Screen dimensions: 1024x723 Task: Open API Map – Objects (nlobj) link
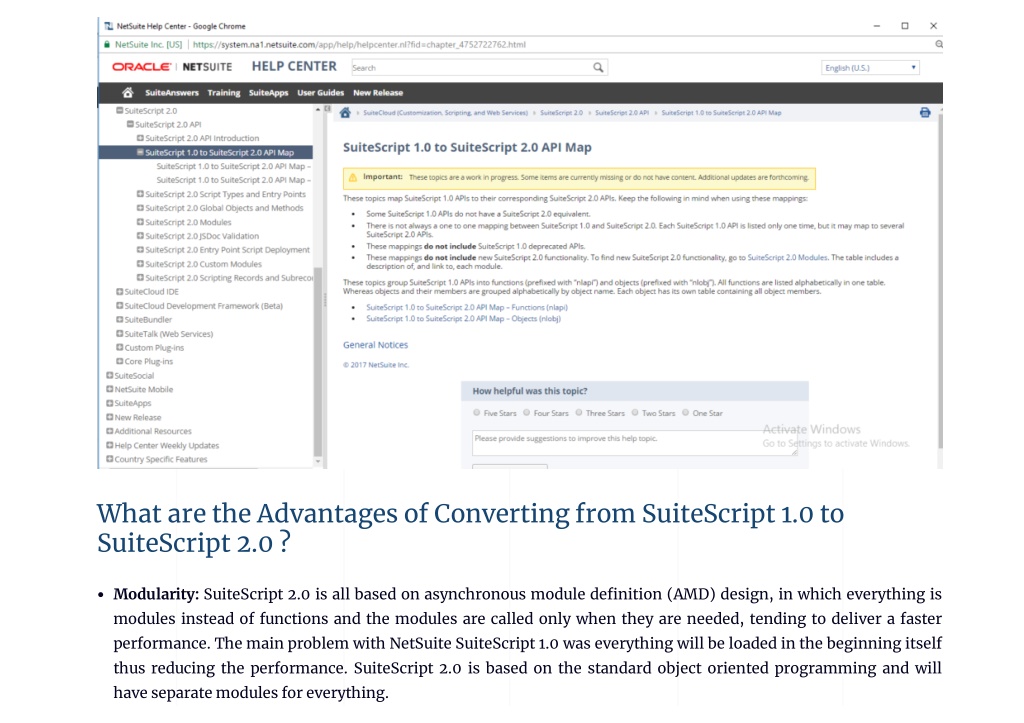coord(464,319)
